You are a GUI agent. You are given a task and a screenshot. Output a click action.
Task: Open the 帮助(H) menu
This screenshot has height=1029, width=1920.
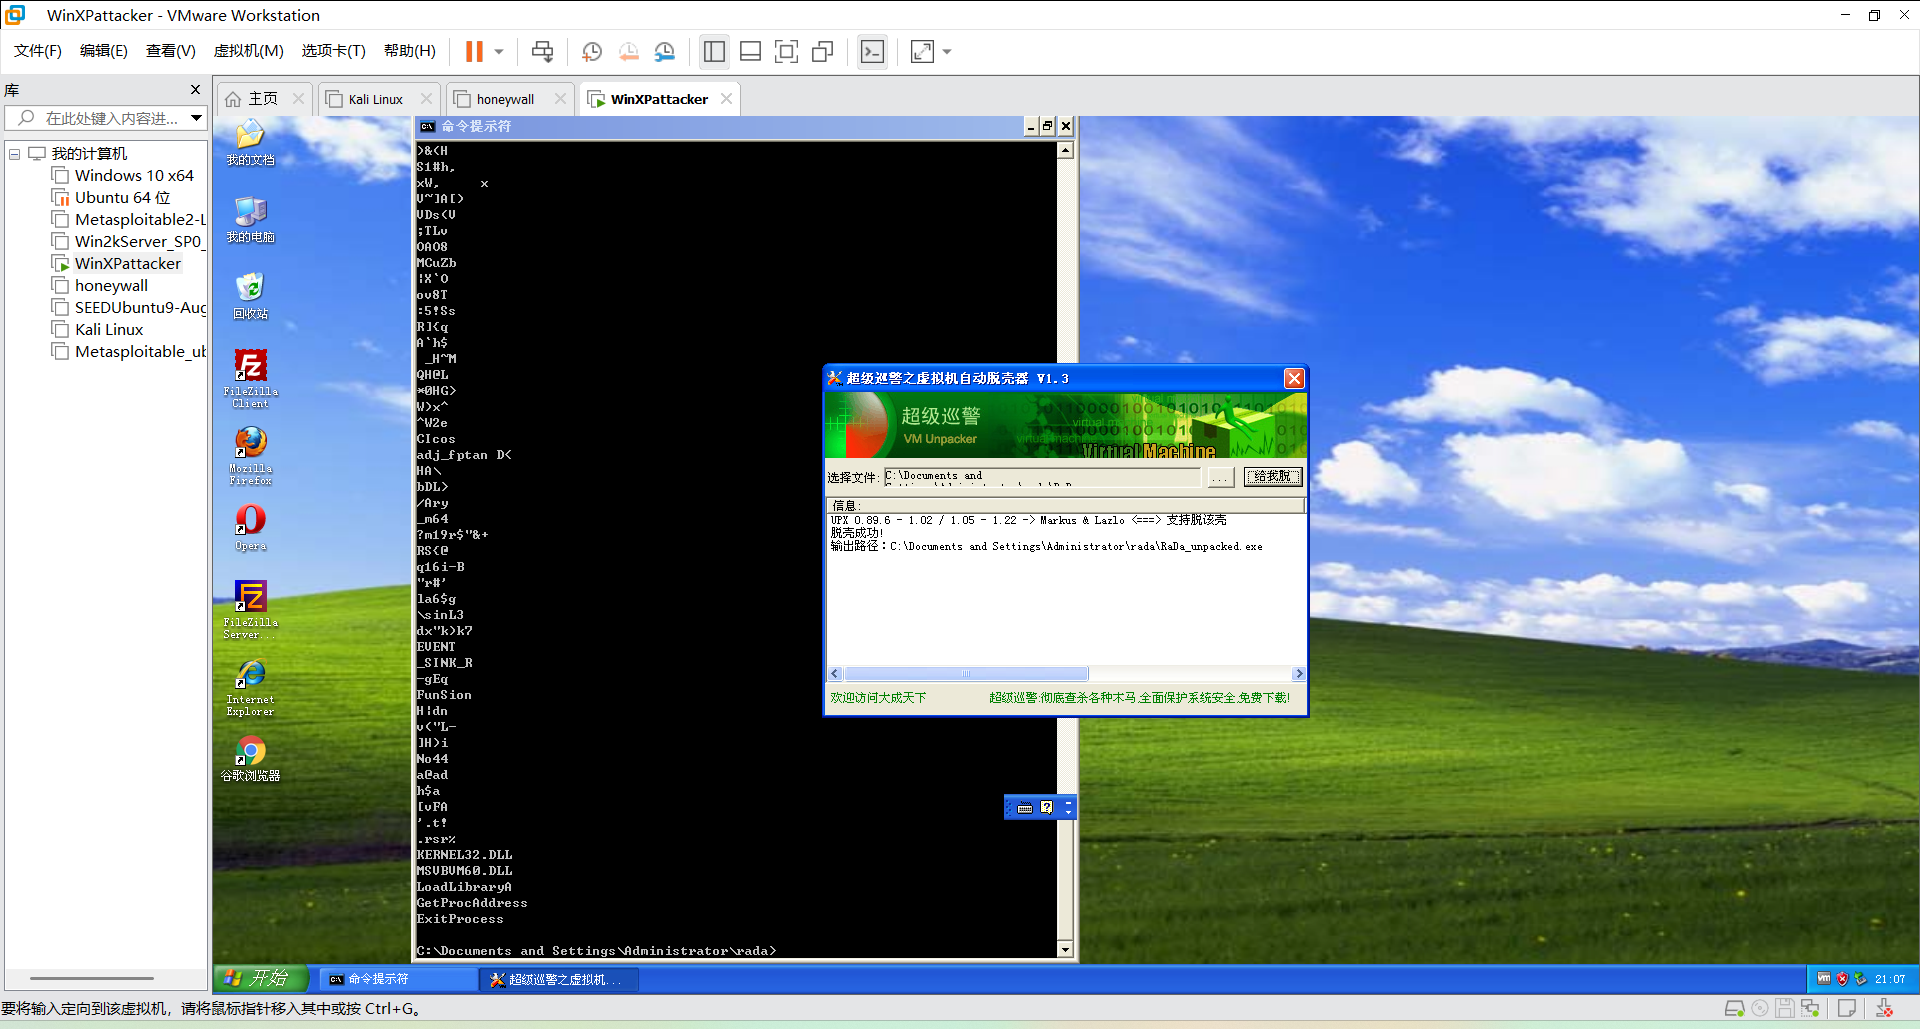[410, 51]
